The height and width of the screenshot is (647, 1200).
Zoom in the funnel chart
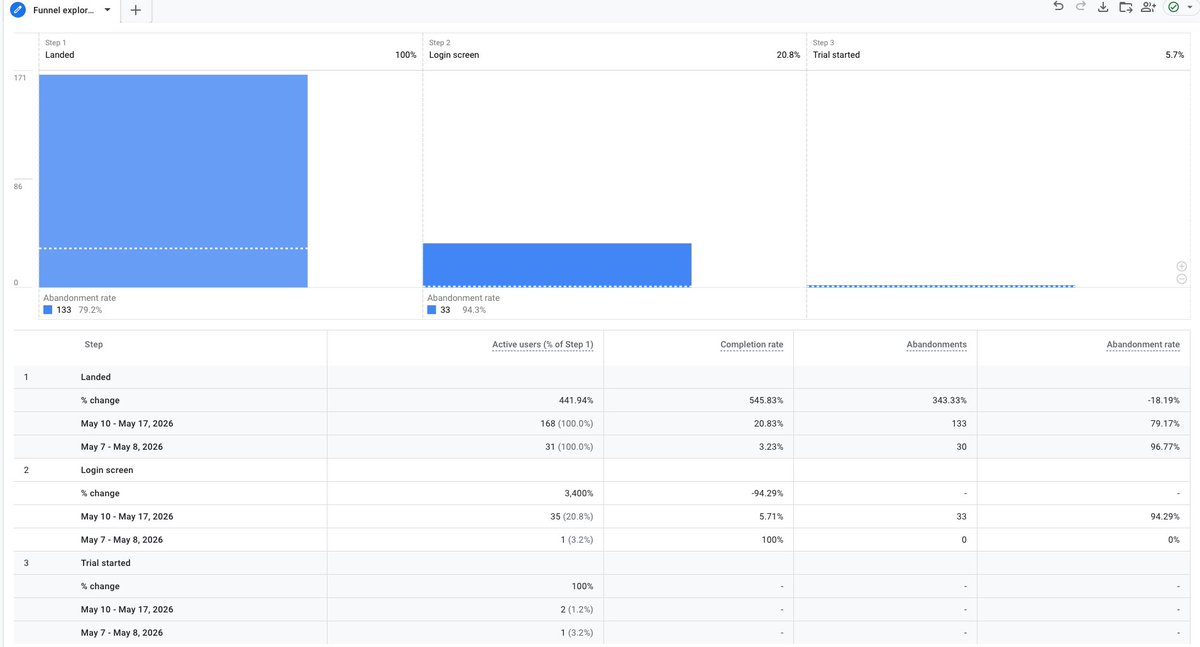(1182, 266)
